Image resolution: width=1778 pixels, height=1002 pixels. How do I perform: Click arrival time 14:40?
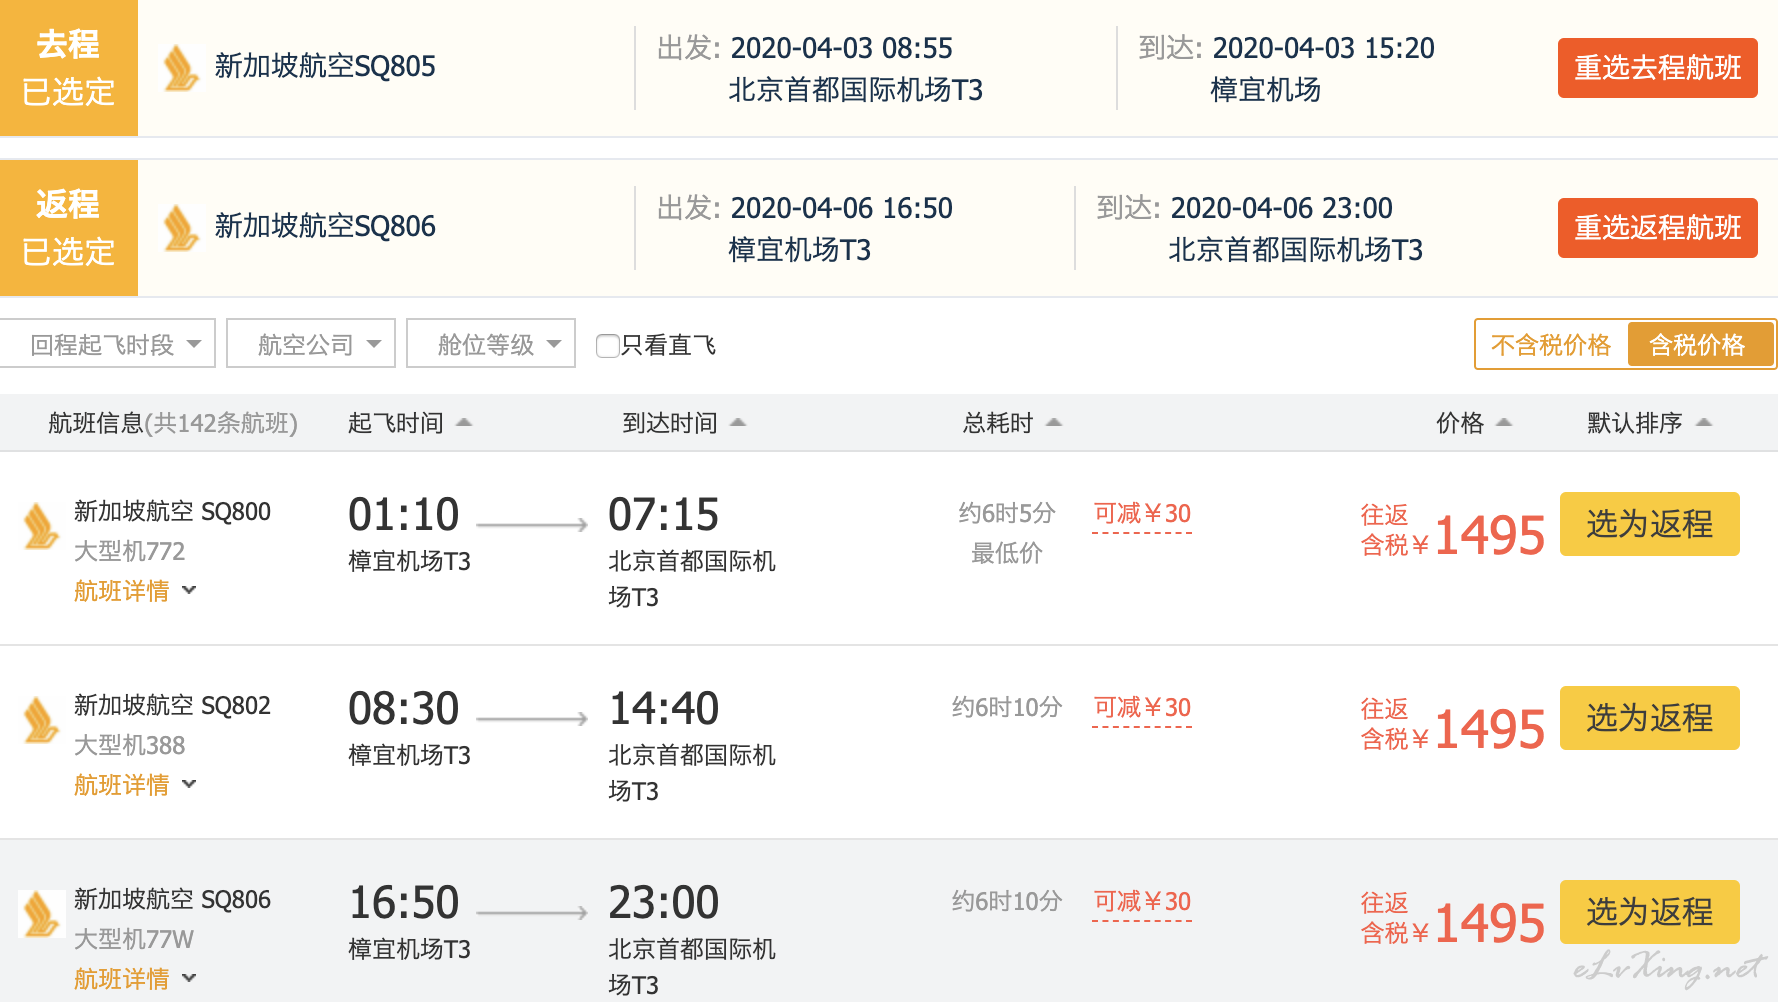pyautogui.click(x=664, y=709)
